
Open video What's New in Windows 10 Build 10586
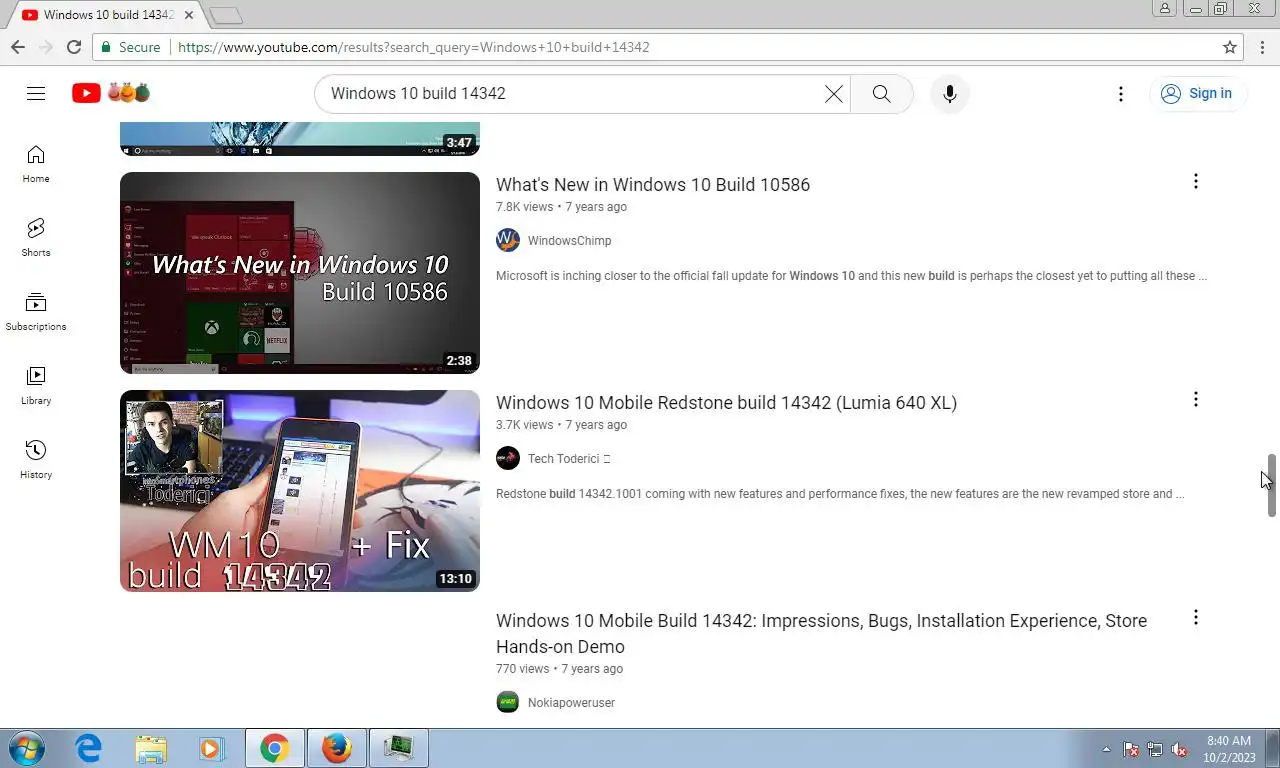[x=653, y=184]
